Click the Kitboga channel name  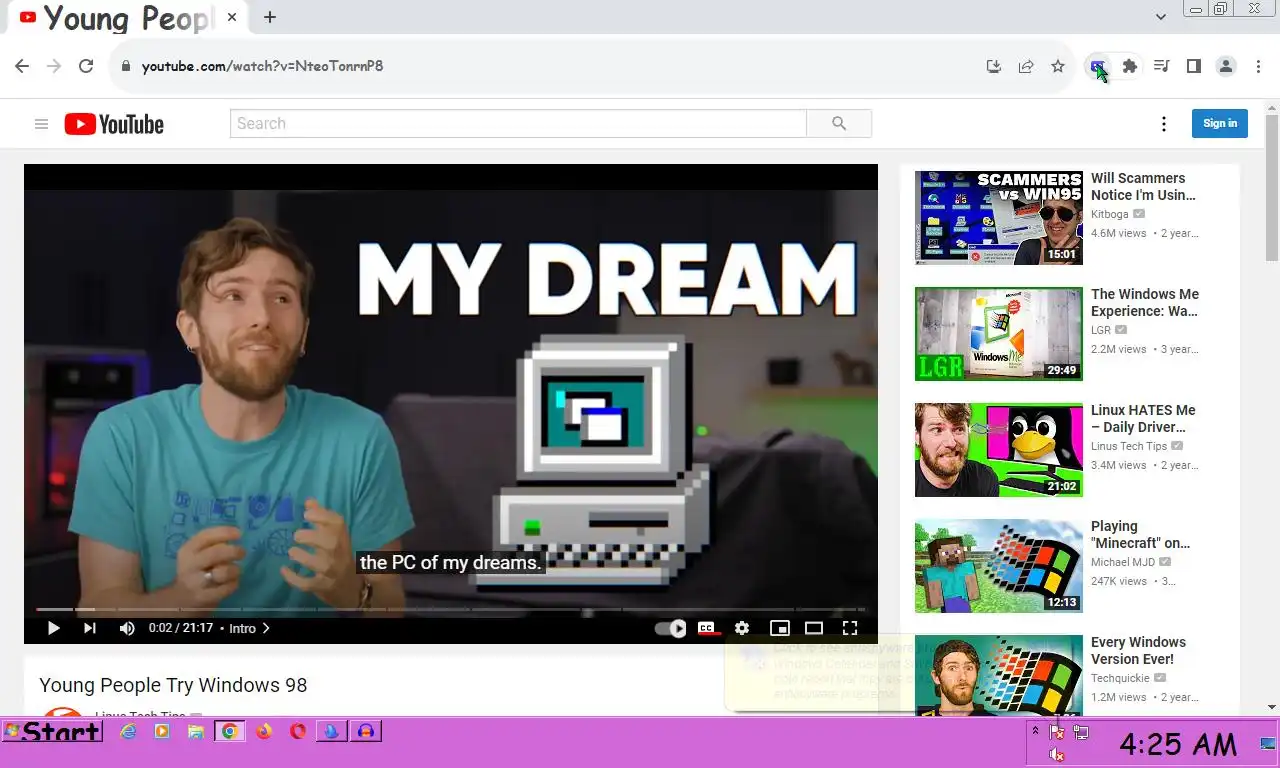coord(1110,214)
